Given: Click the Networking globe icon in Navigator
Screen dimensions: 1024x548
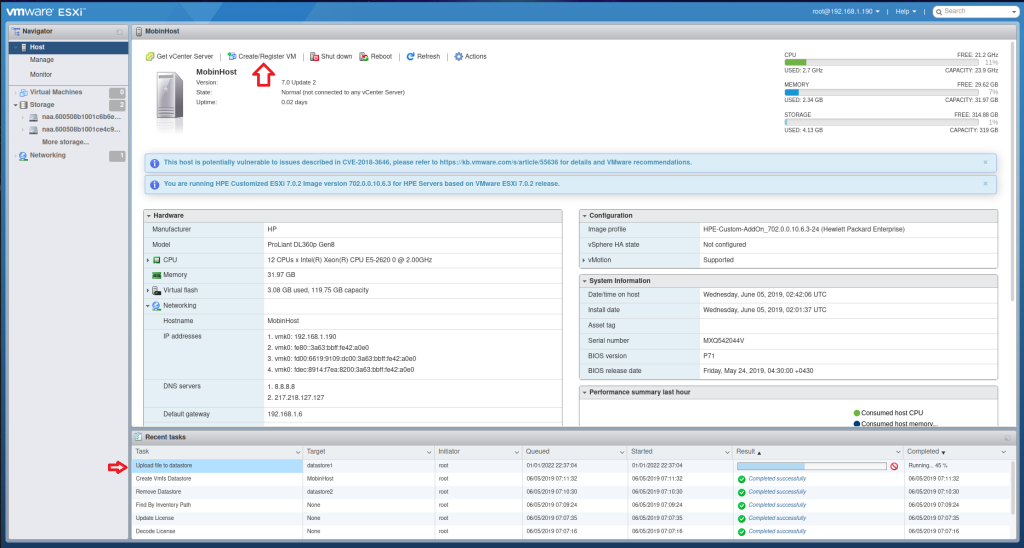Looking at the screenshot, I should click(x=24, y=155).
